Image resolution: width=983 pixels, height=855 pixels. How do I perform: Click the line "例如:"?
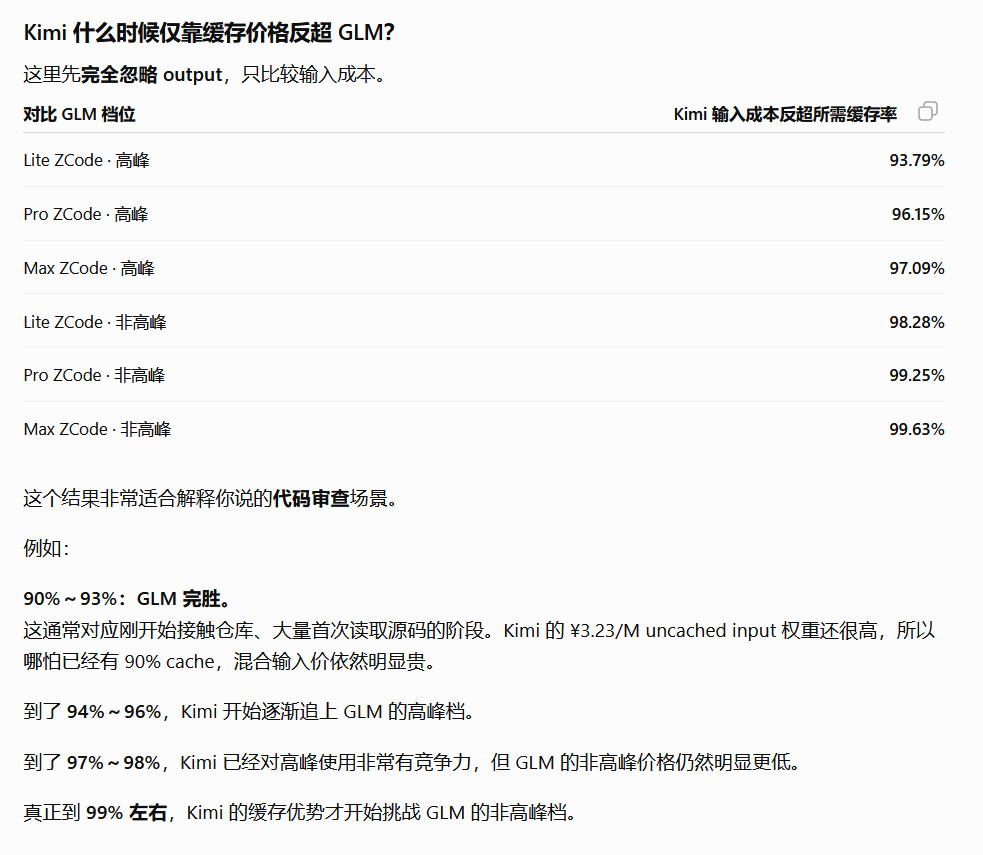click(x=46, y=548)
